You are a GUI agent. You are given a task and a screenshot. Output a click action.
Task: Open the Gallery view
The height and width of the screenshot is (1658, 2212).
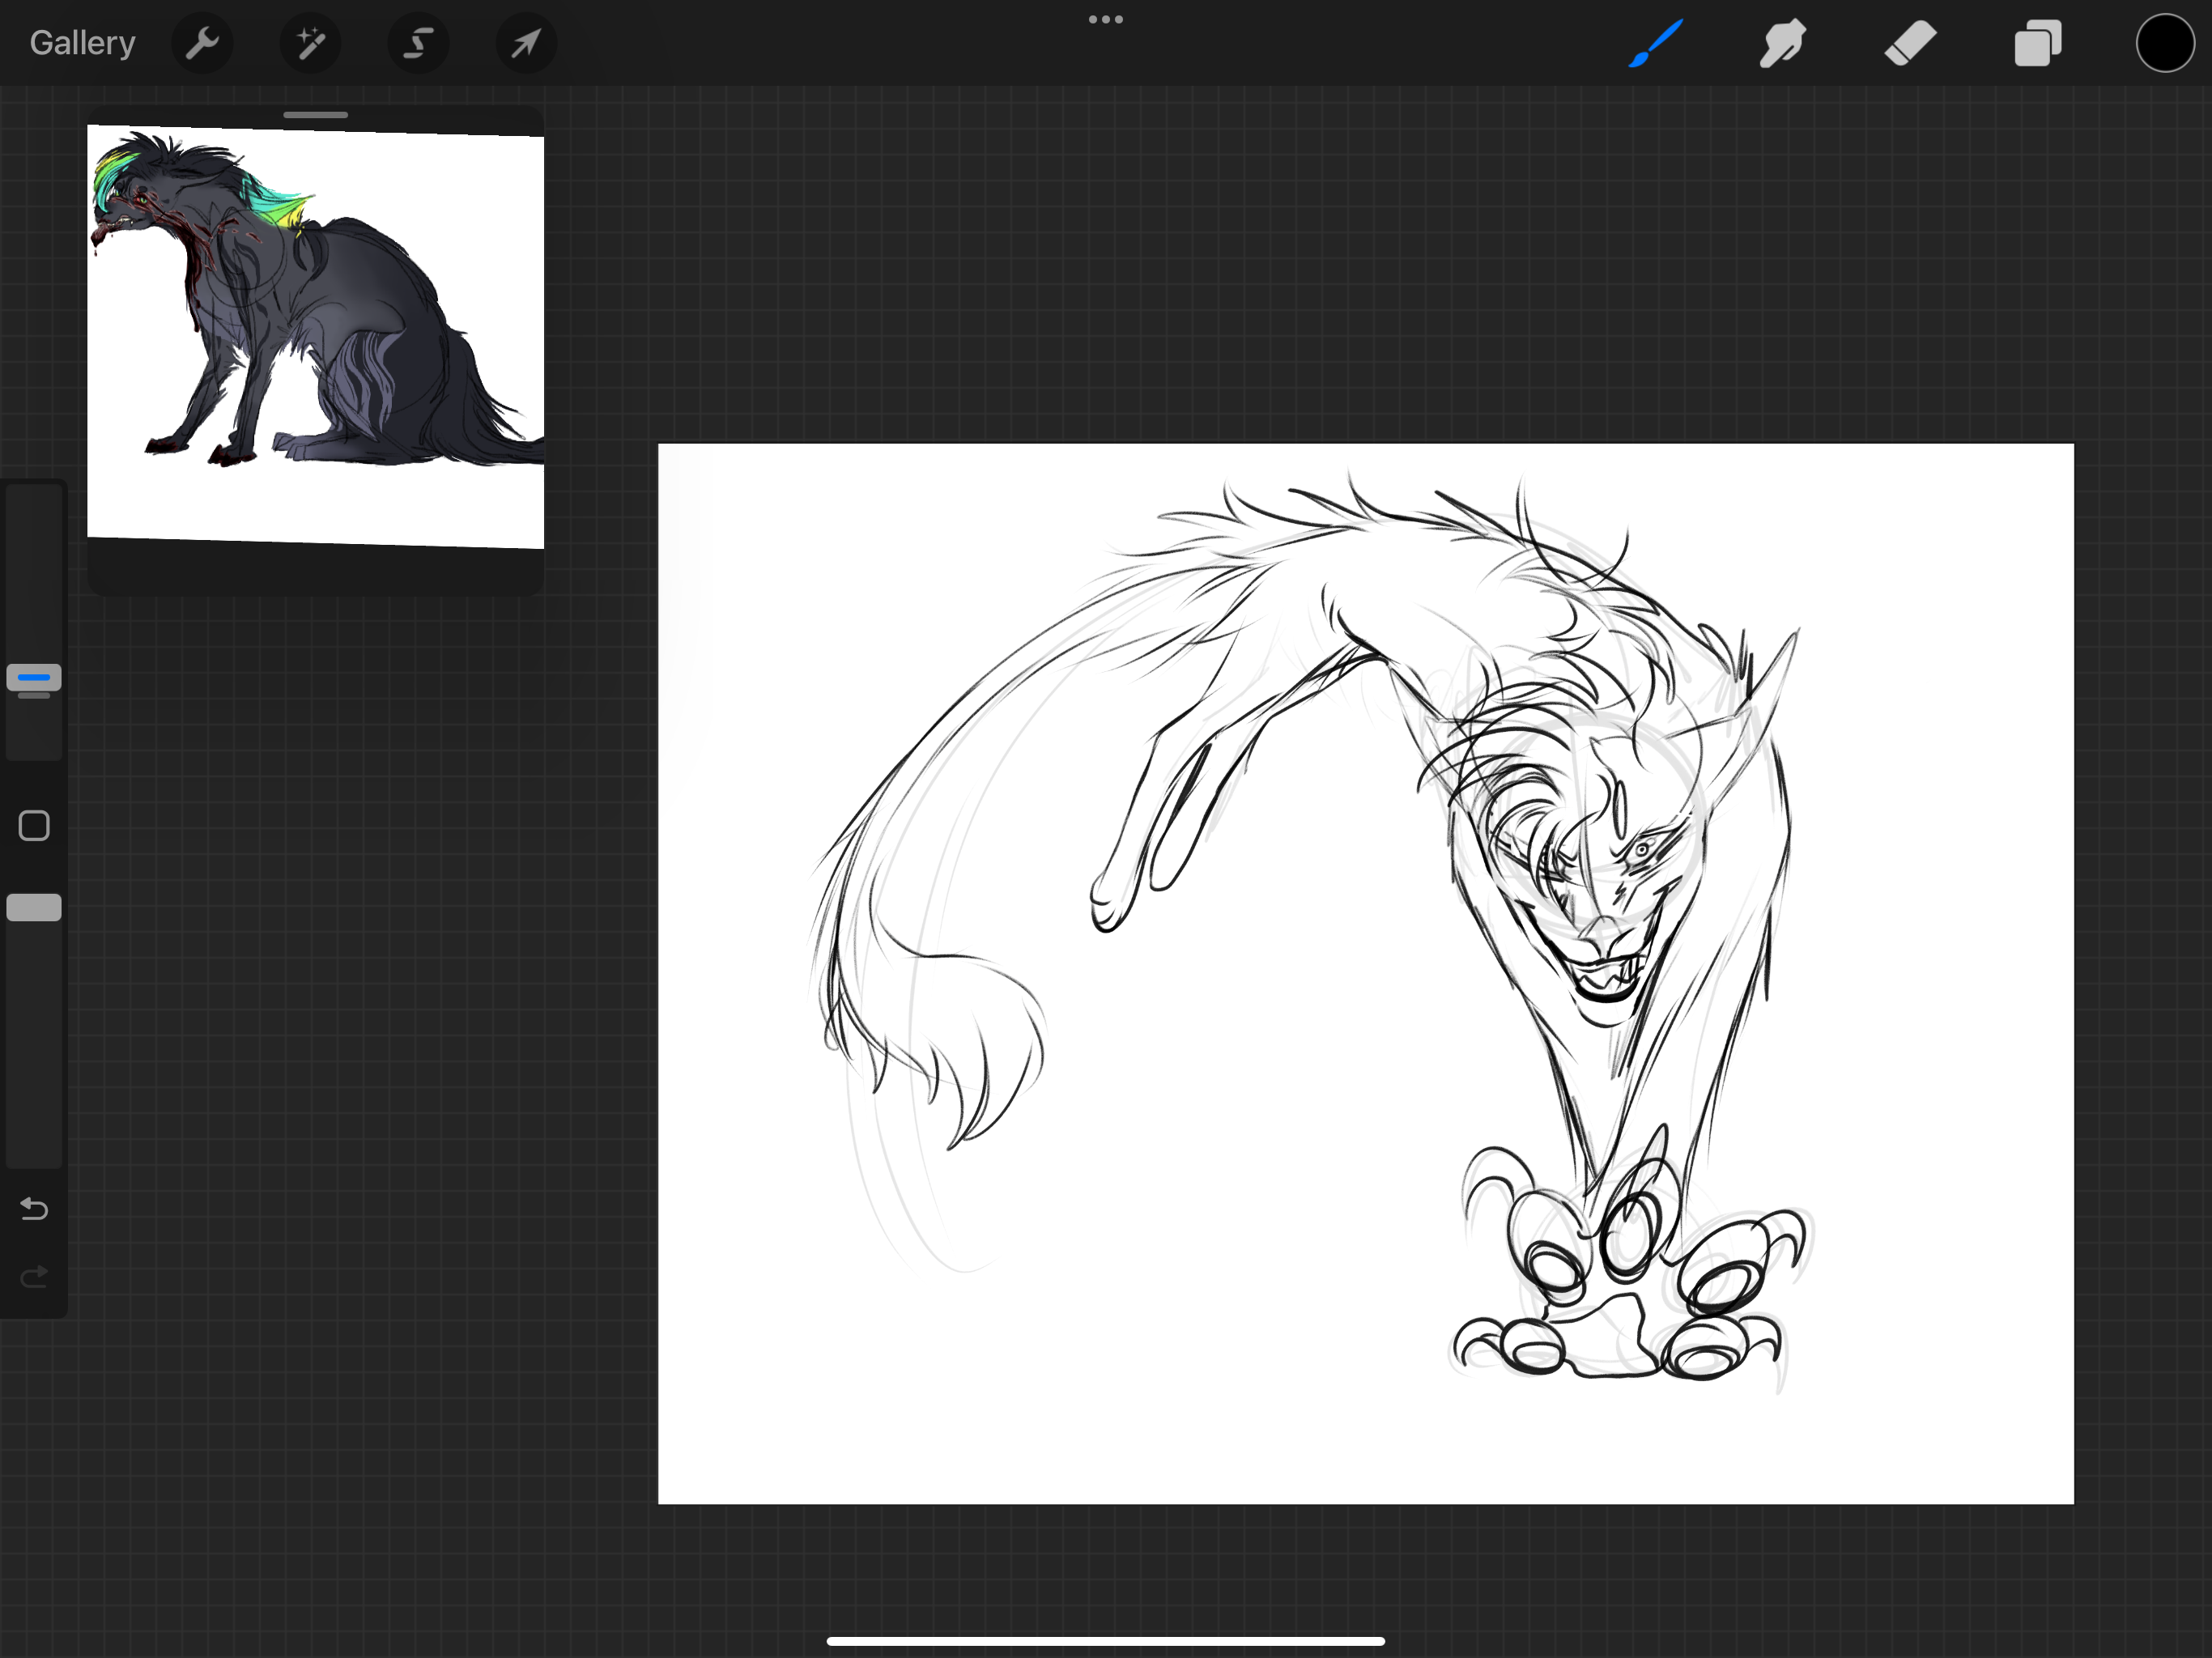82,43
